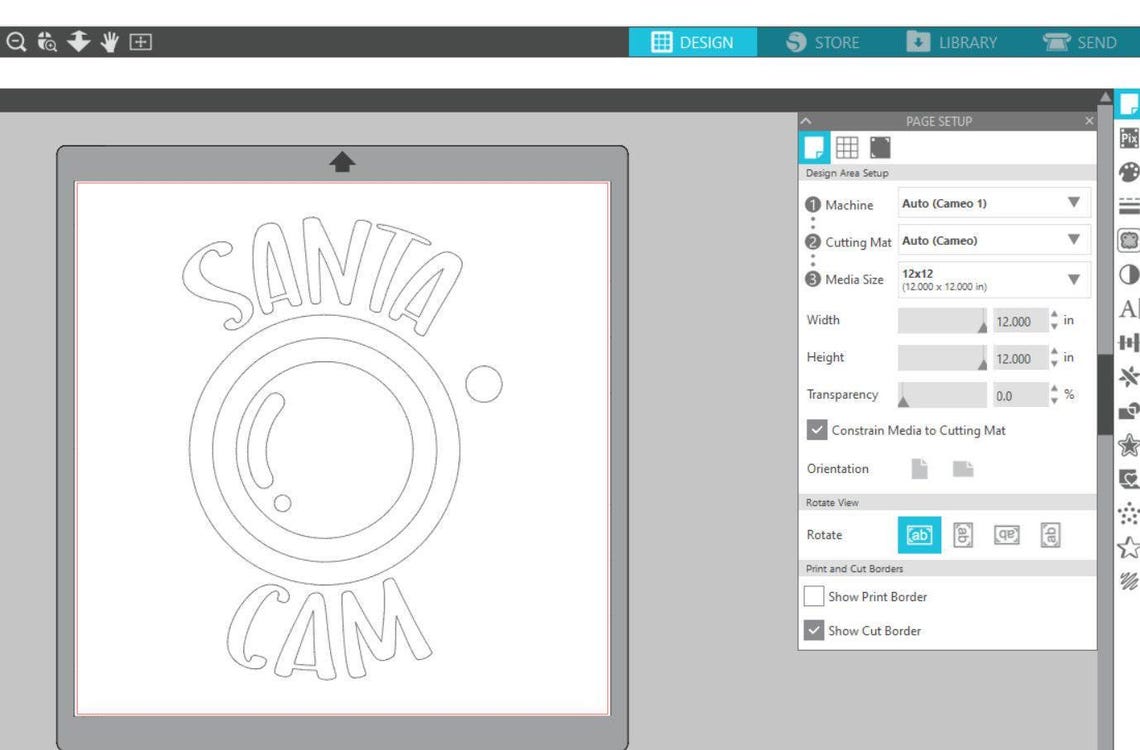Image resolution: width=1140 pixels, height=750 pixels.
Task: Toggle Constrain Media to Cutting Mat
Action: (816, 430)
